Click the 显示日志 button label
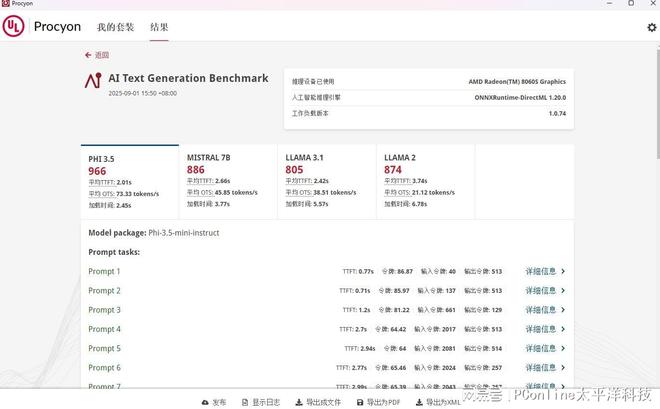This screenshot has height=409, width=660. 266,403
